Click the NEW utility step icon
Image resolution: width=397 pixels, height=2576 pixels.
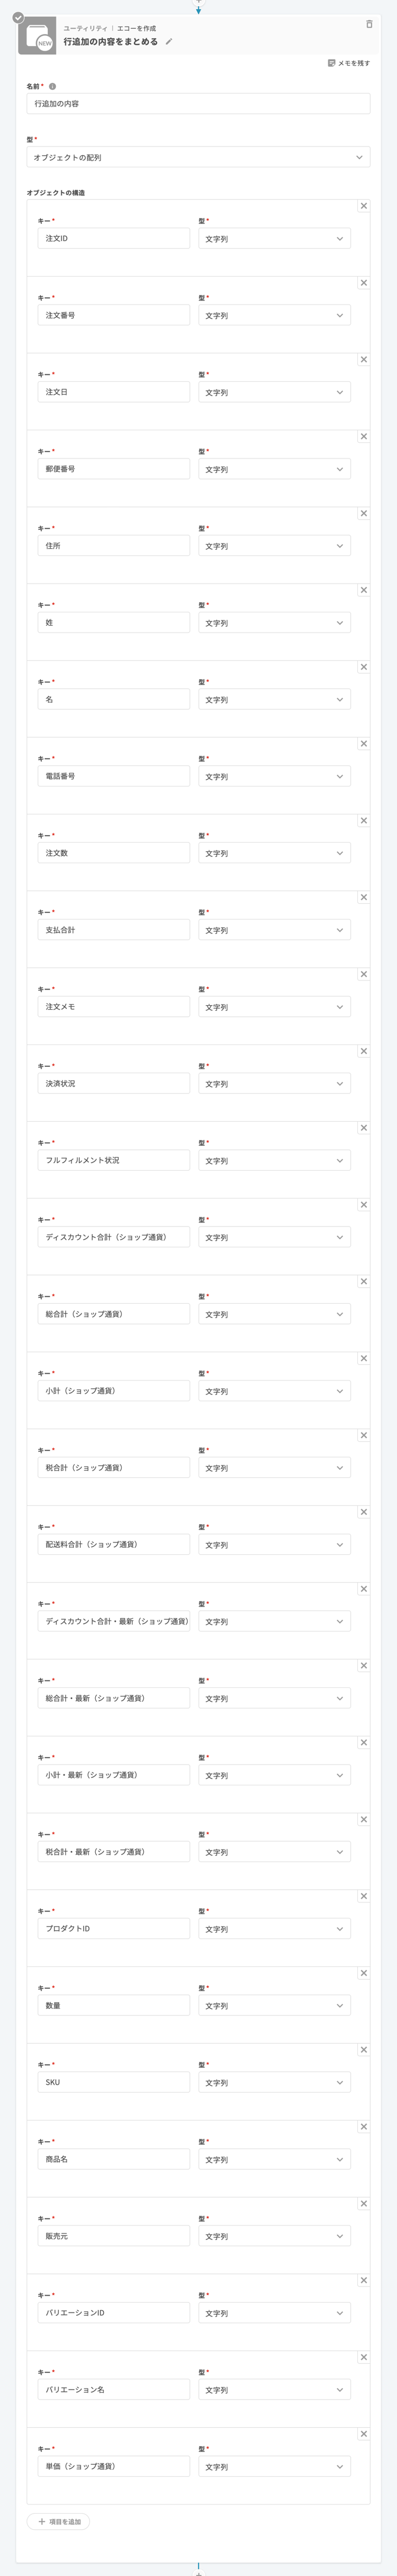pyautogui.click(x=38, y=37)
